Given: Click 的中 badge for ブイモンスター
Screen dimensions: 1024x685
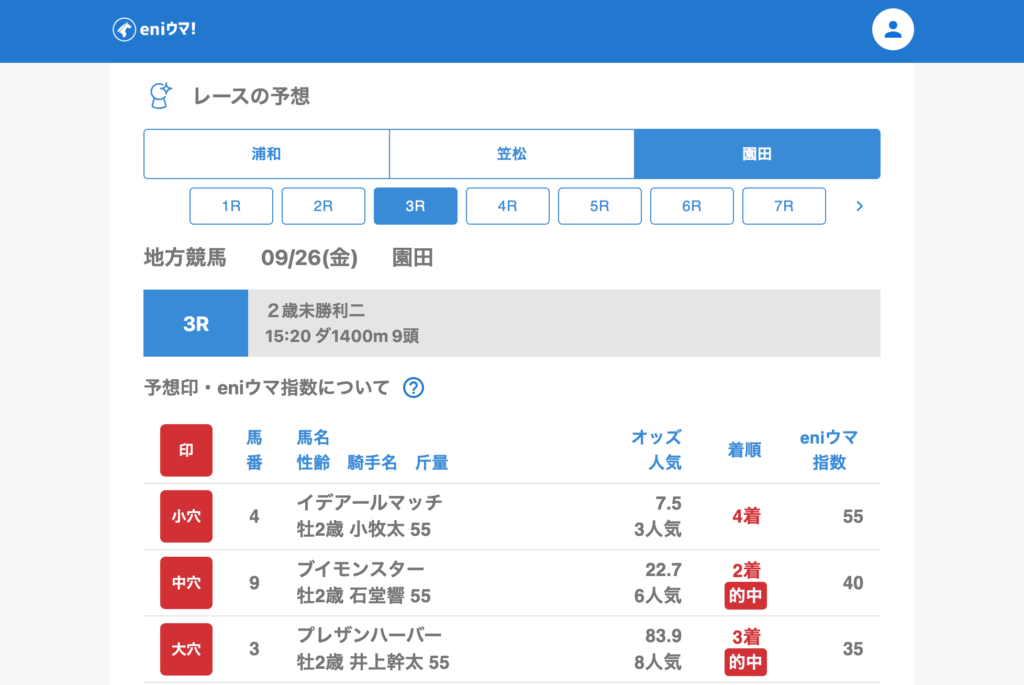Looking at the screenshot, I should tap(745, 597).
